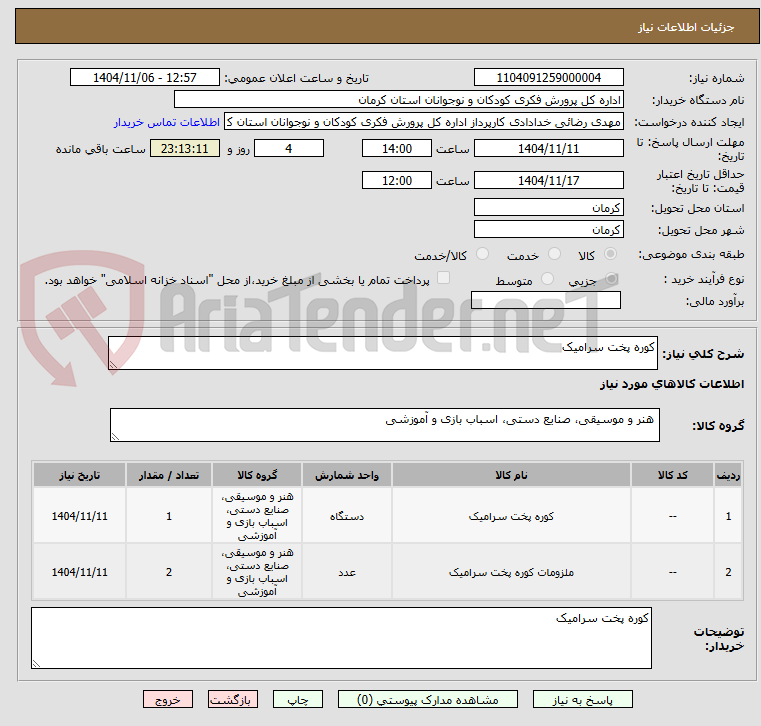Screen dimensions: 761x726
Task: Select the 'متوسط' purchase type radio
Action: click(x=547, y=279)
